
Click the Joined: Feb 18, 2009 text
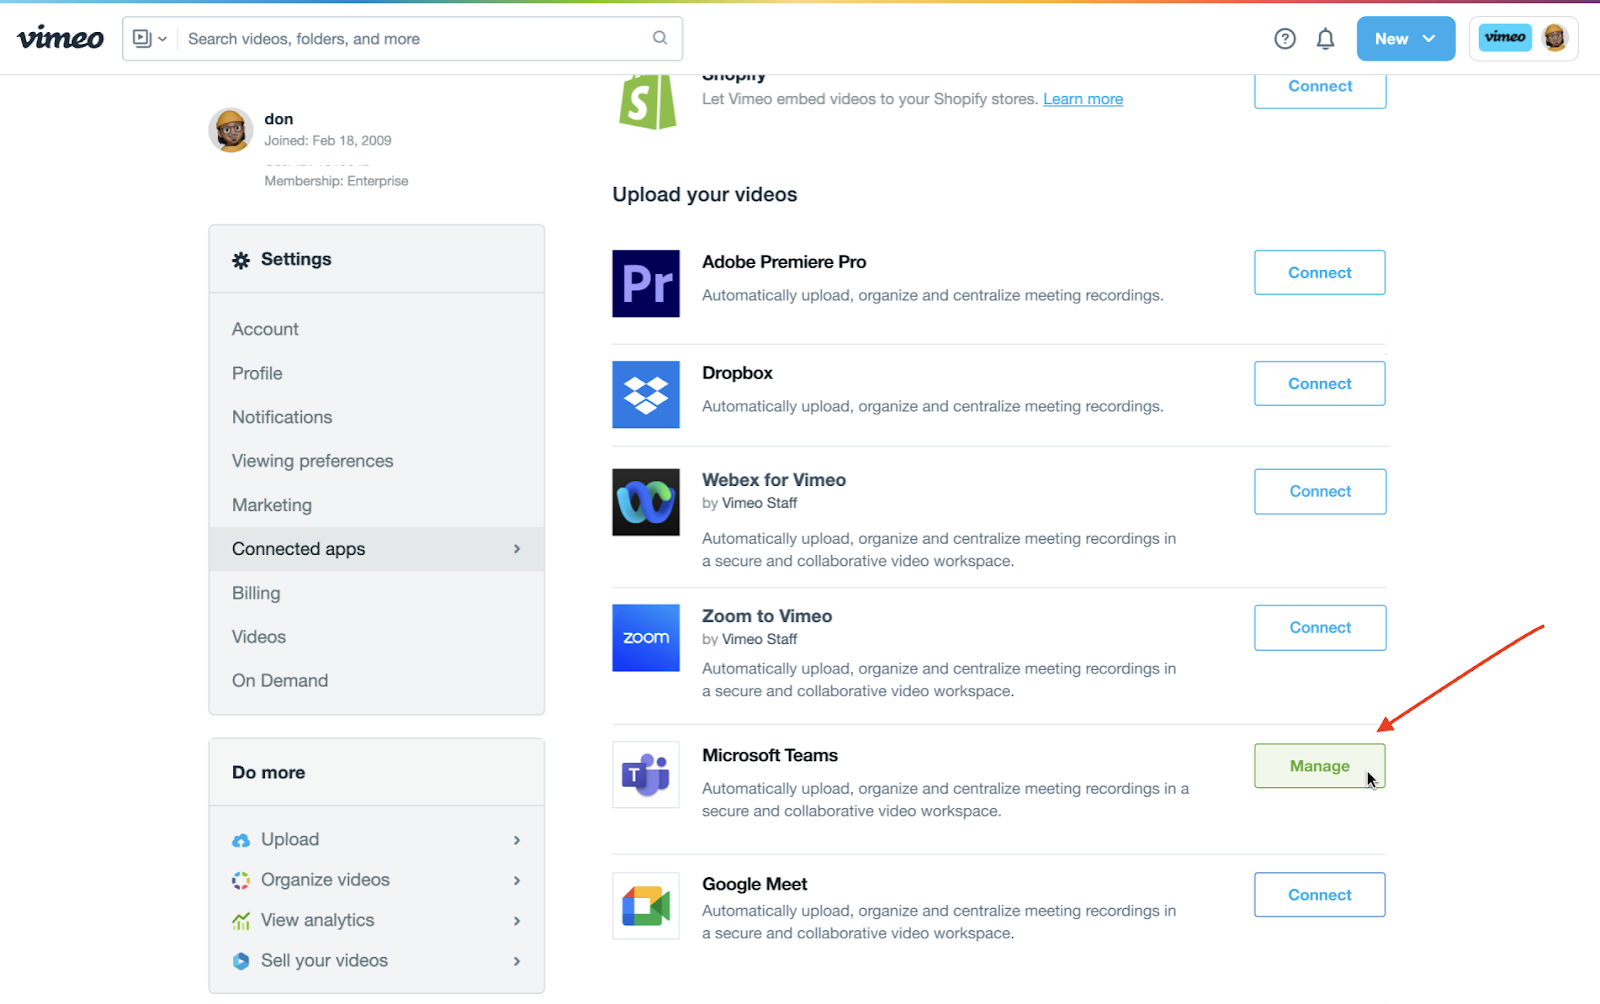(x=328, y=141)
